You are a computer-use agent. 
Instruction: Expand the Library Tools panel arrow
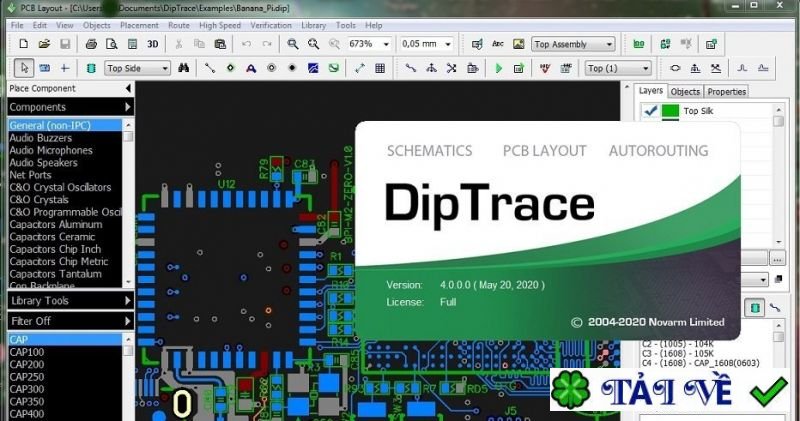128,301
